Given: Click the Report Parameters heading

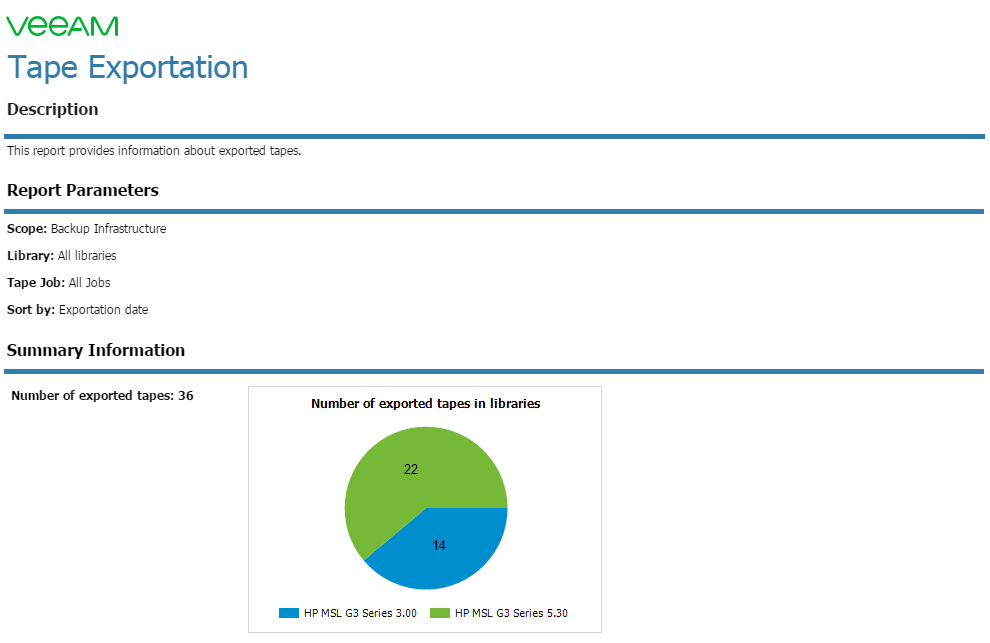Looking at the screenshot, I should click(83, 190).
